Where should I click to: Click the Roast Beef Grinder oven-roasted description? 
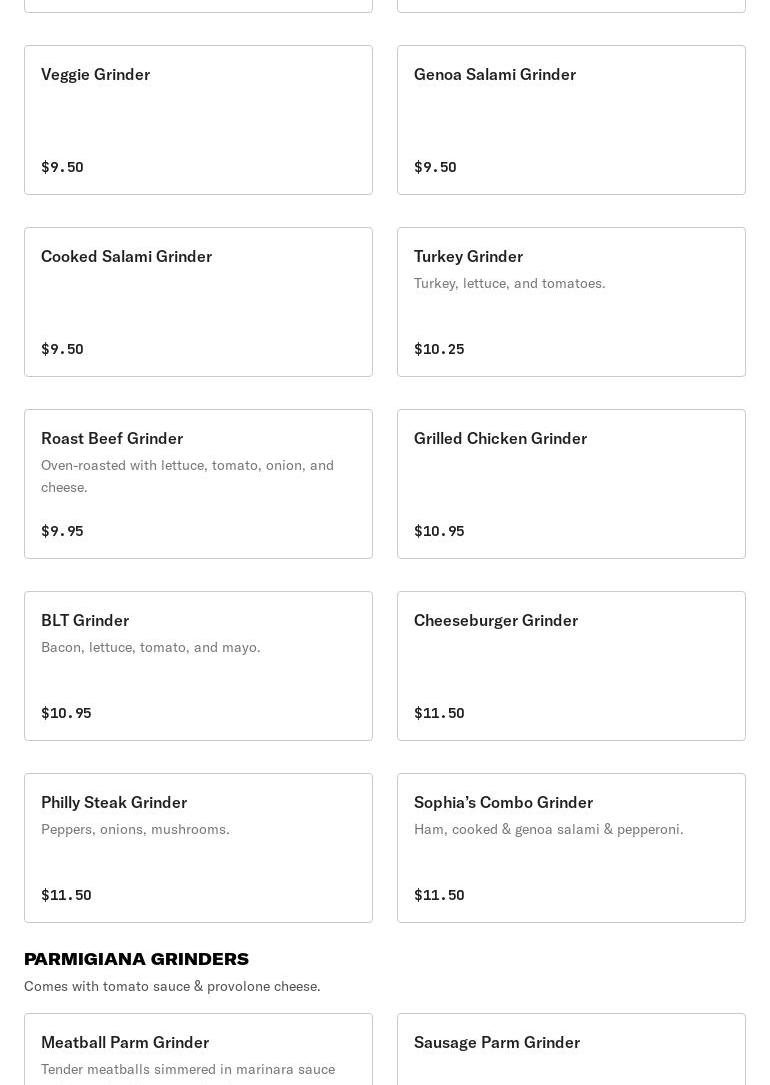pos(187,476)
